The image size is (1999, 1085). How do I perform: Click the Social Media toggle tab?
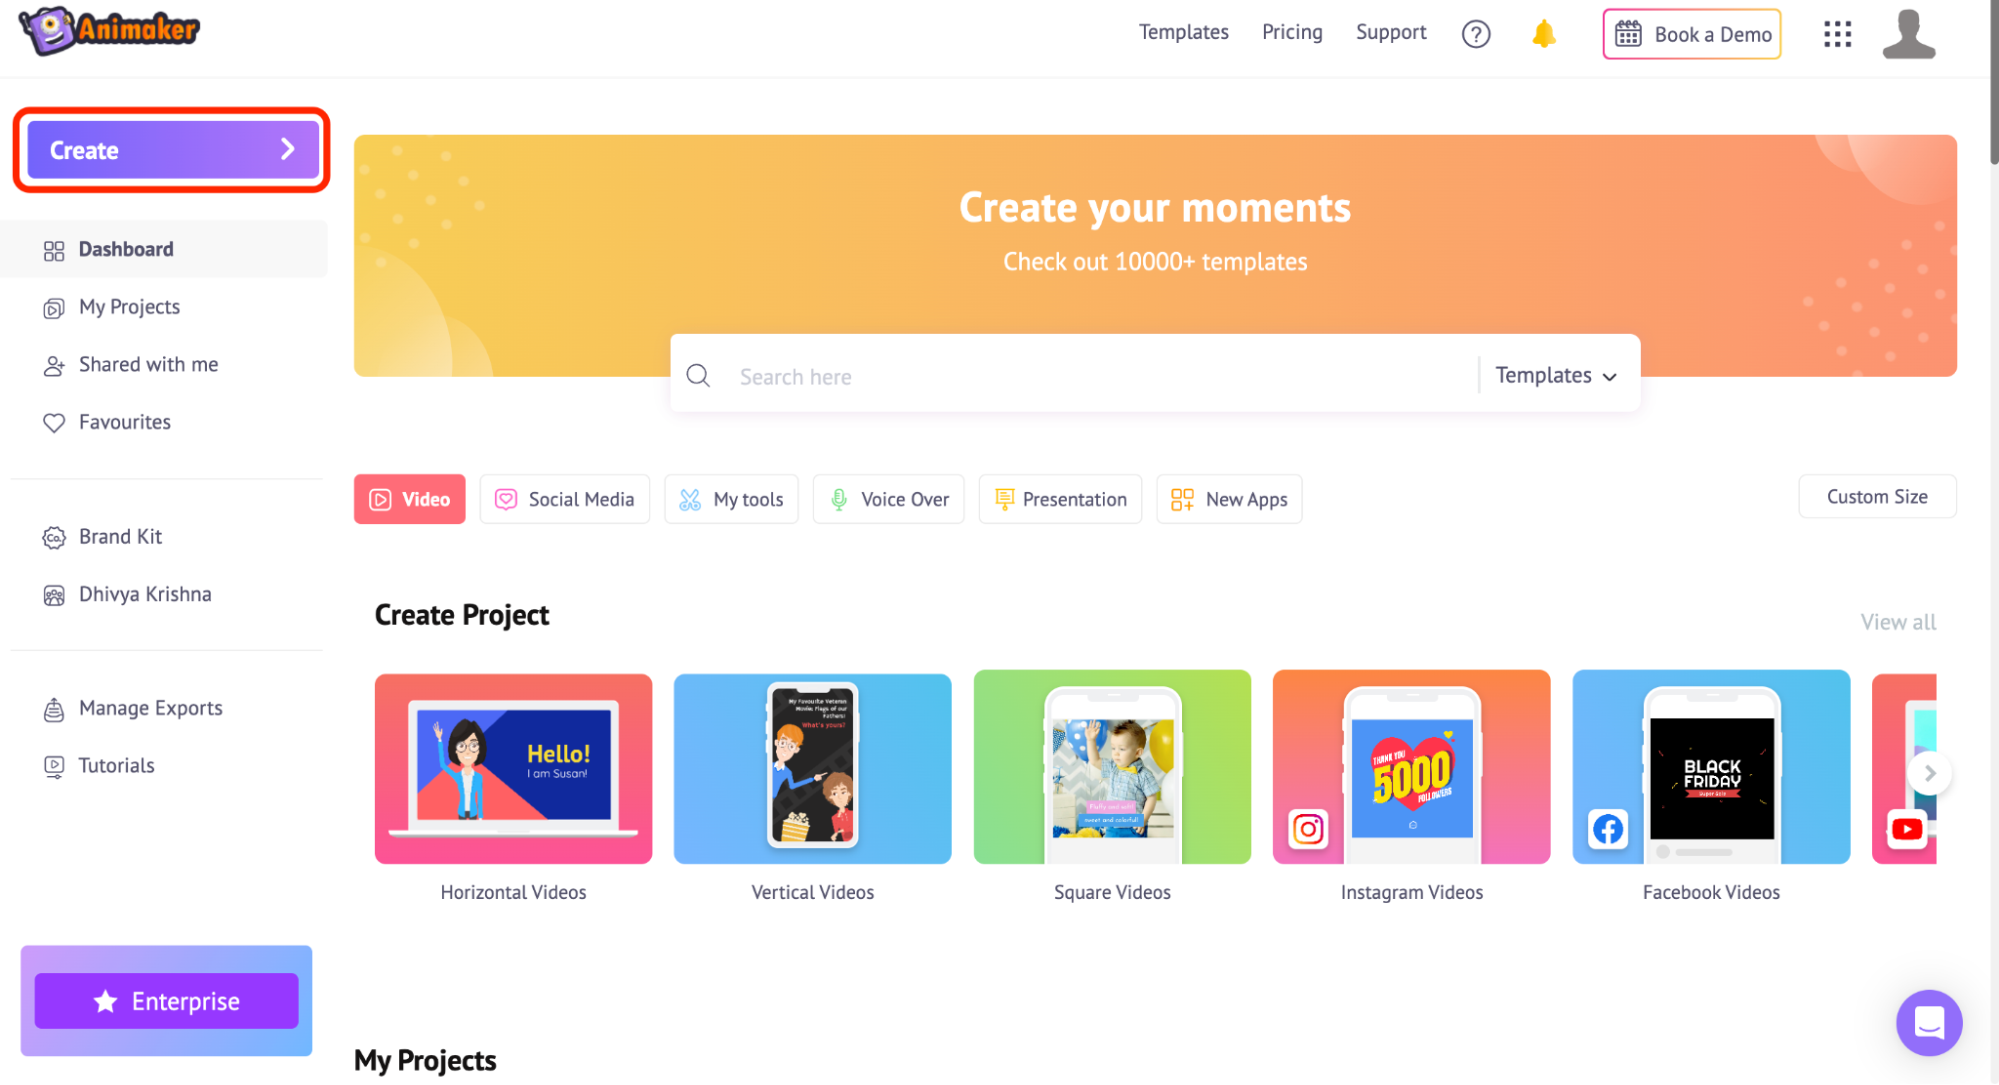[565, 498]
